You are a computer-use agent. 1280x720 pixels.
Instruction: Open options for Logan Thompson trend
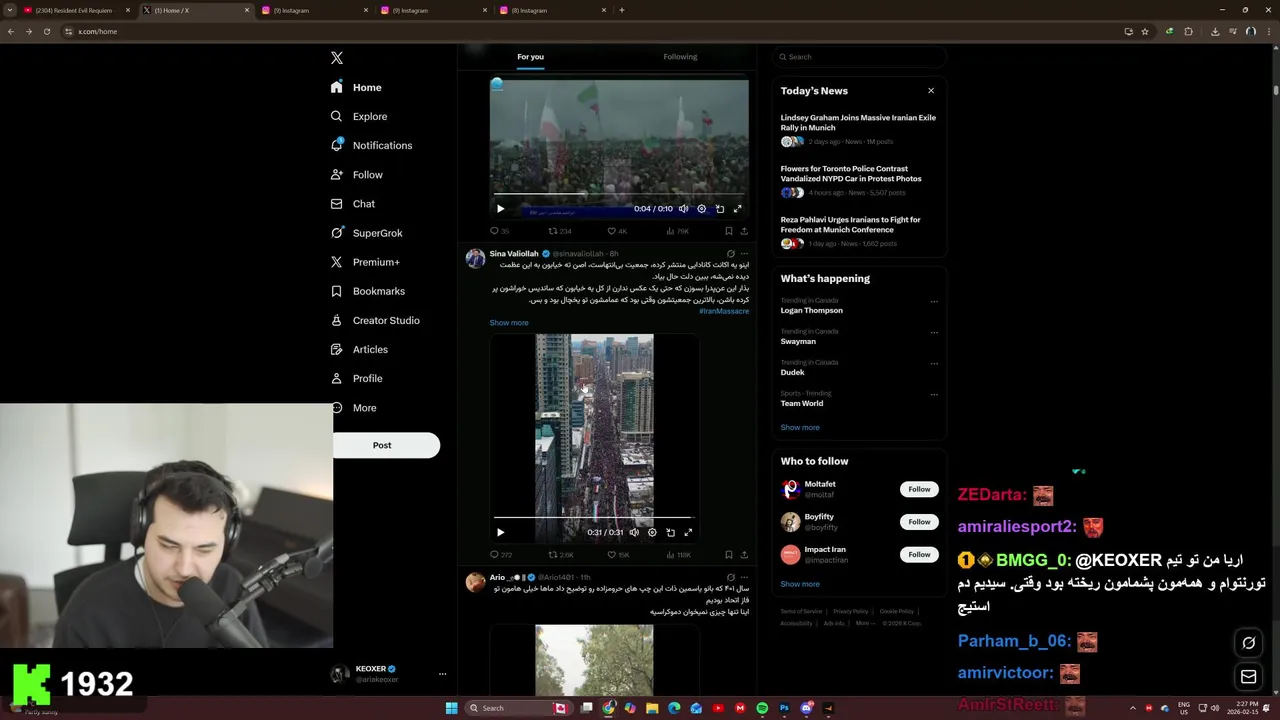(934, 301)
